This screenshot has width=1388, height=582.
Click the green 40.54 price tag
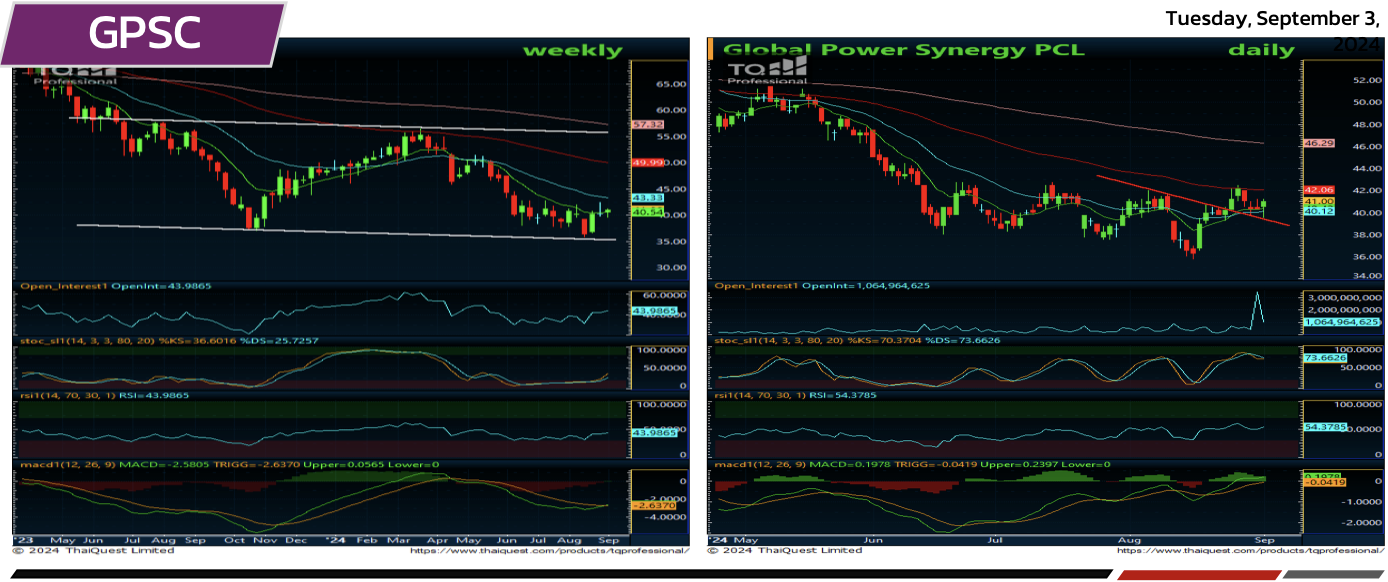point(648,212)
